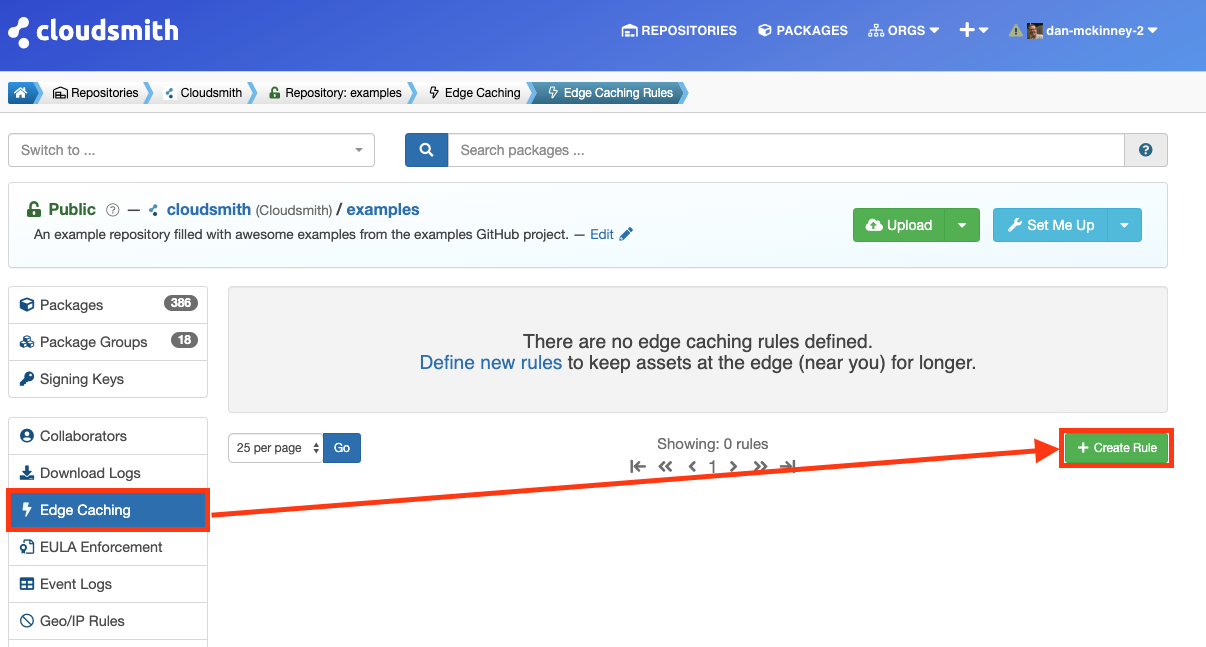Open Collaborators in sidebar
Viewport: 1206px width, 647px height.
point(108,436)
